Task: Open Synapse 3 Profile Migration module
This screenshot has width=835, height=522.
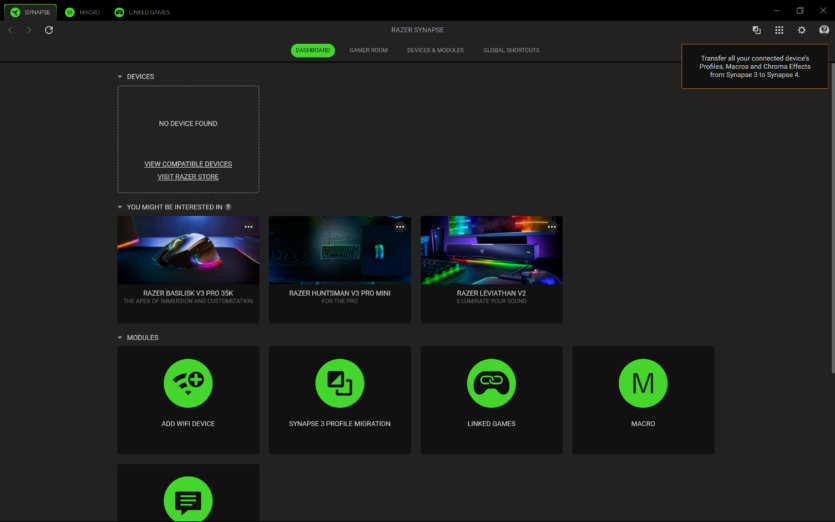Action: point(339,383)
